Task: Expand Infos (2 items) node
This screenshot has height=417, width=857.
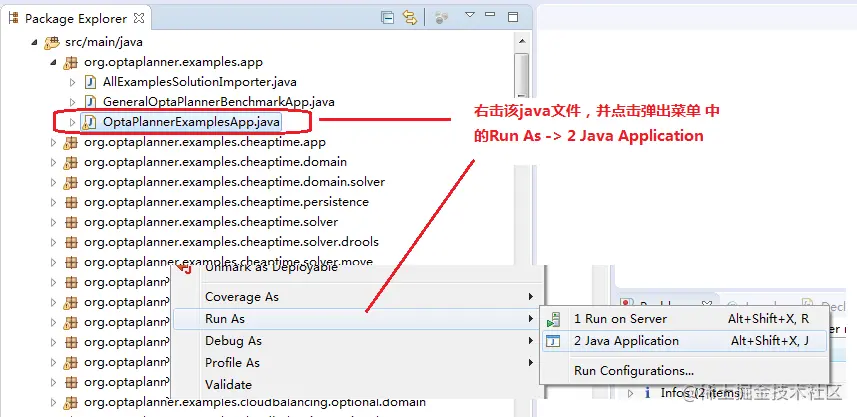Action: tap(630, 392)
